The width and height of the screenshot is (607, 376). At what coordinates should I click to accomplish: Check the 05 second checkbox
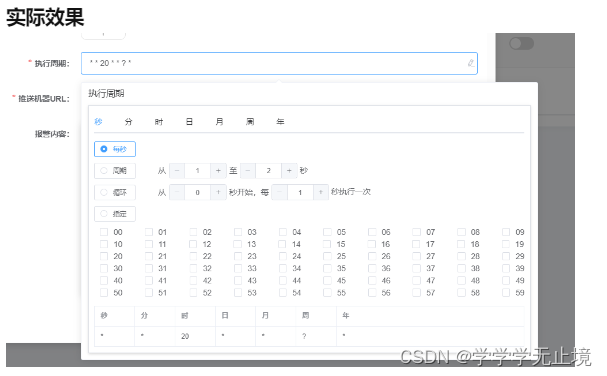coord(327,232)
